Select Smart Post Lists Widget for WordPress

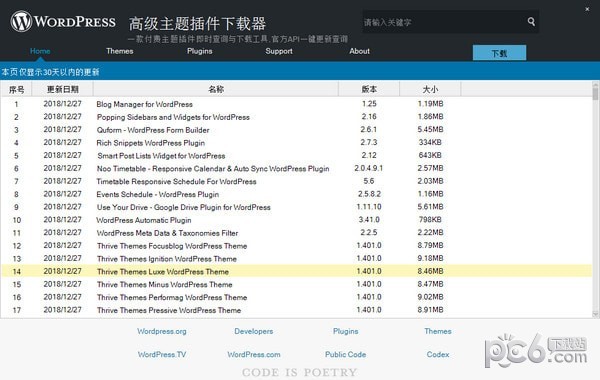point(297,155)
